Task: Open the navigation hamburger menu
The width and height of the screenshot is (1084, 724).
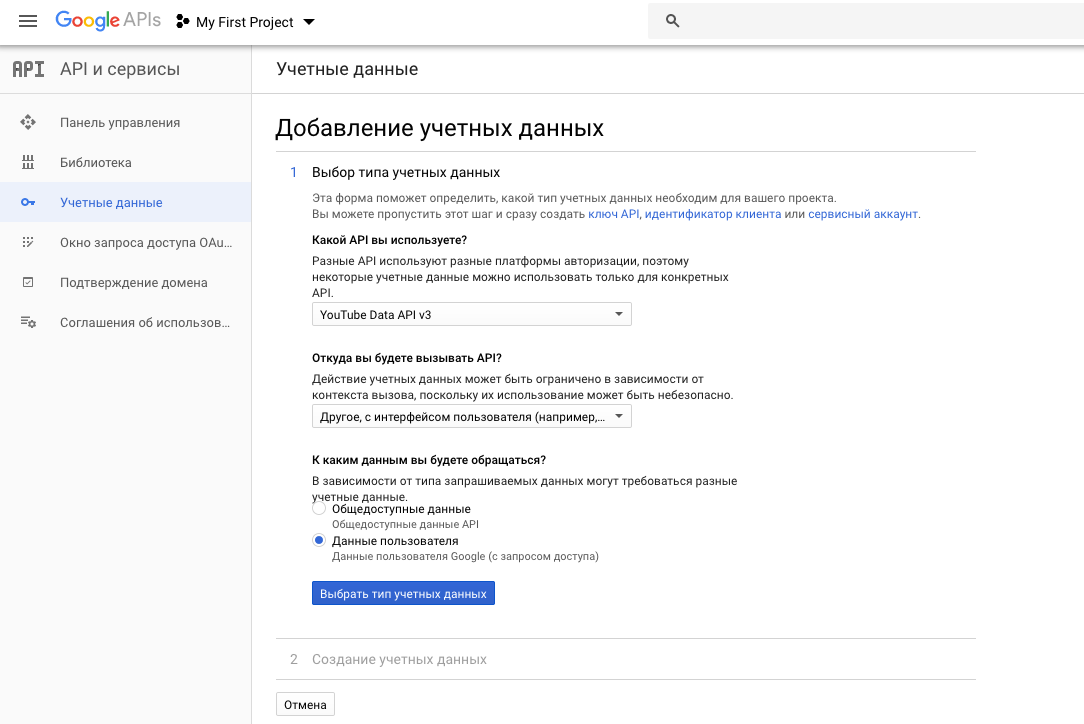Action: (x=27, y=21)
